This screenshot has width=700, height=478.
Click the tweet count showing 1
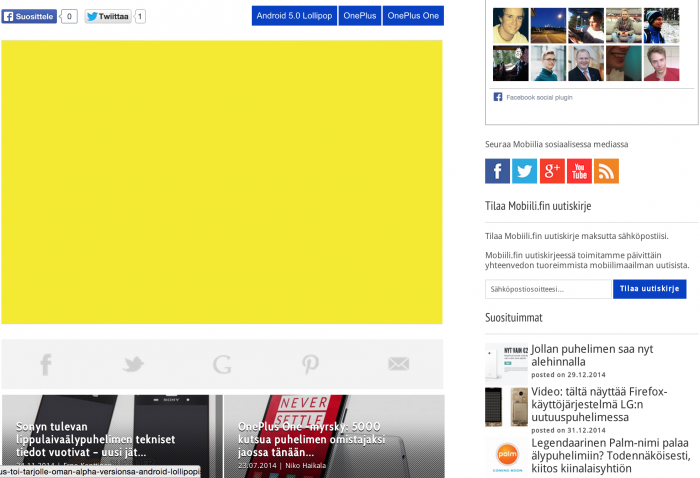coord(140,17)
